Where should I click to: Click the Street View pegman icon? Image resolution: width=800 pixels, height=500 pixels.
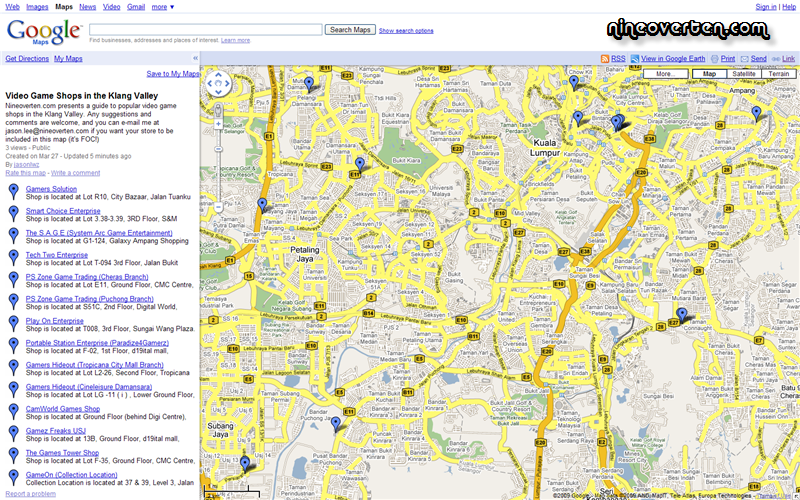coord(218,110)
